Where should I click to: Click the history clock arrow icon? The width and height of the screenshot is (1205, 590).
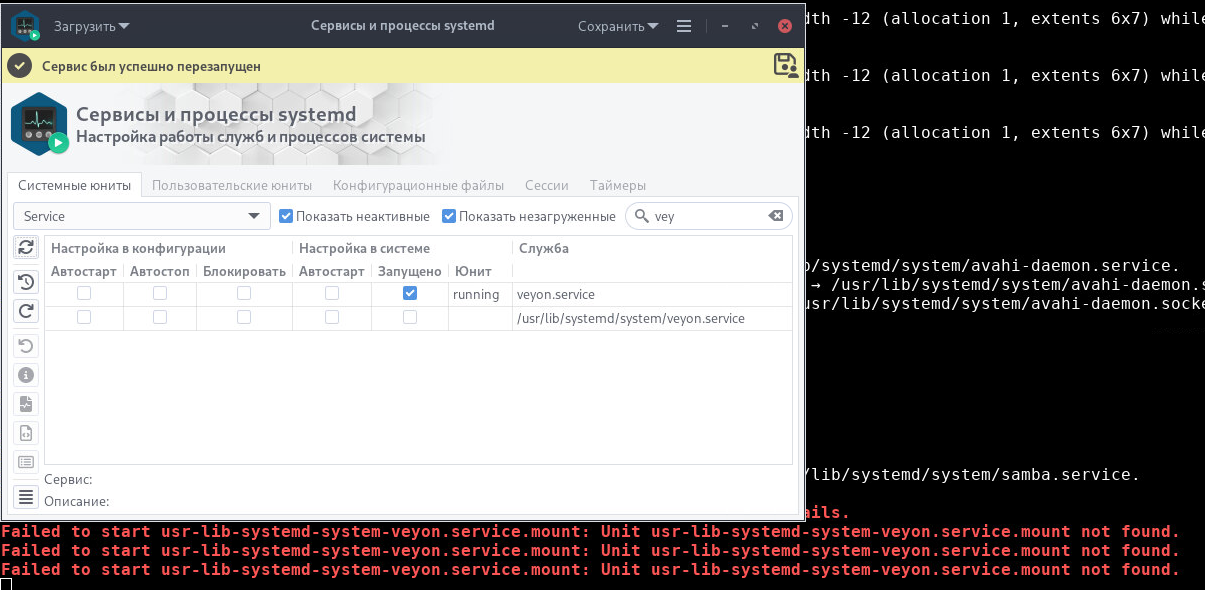tap(26, 282)
